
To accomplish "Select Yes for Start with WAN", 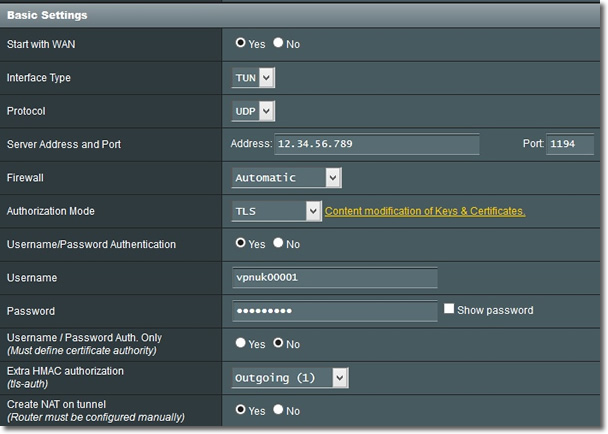I will click(x=240, y=43).
